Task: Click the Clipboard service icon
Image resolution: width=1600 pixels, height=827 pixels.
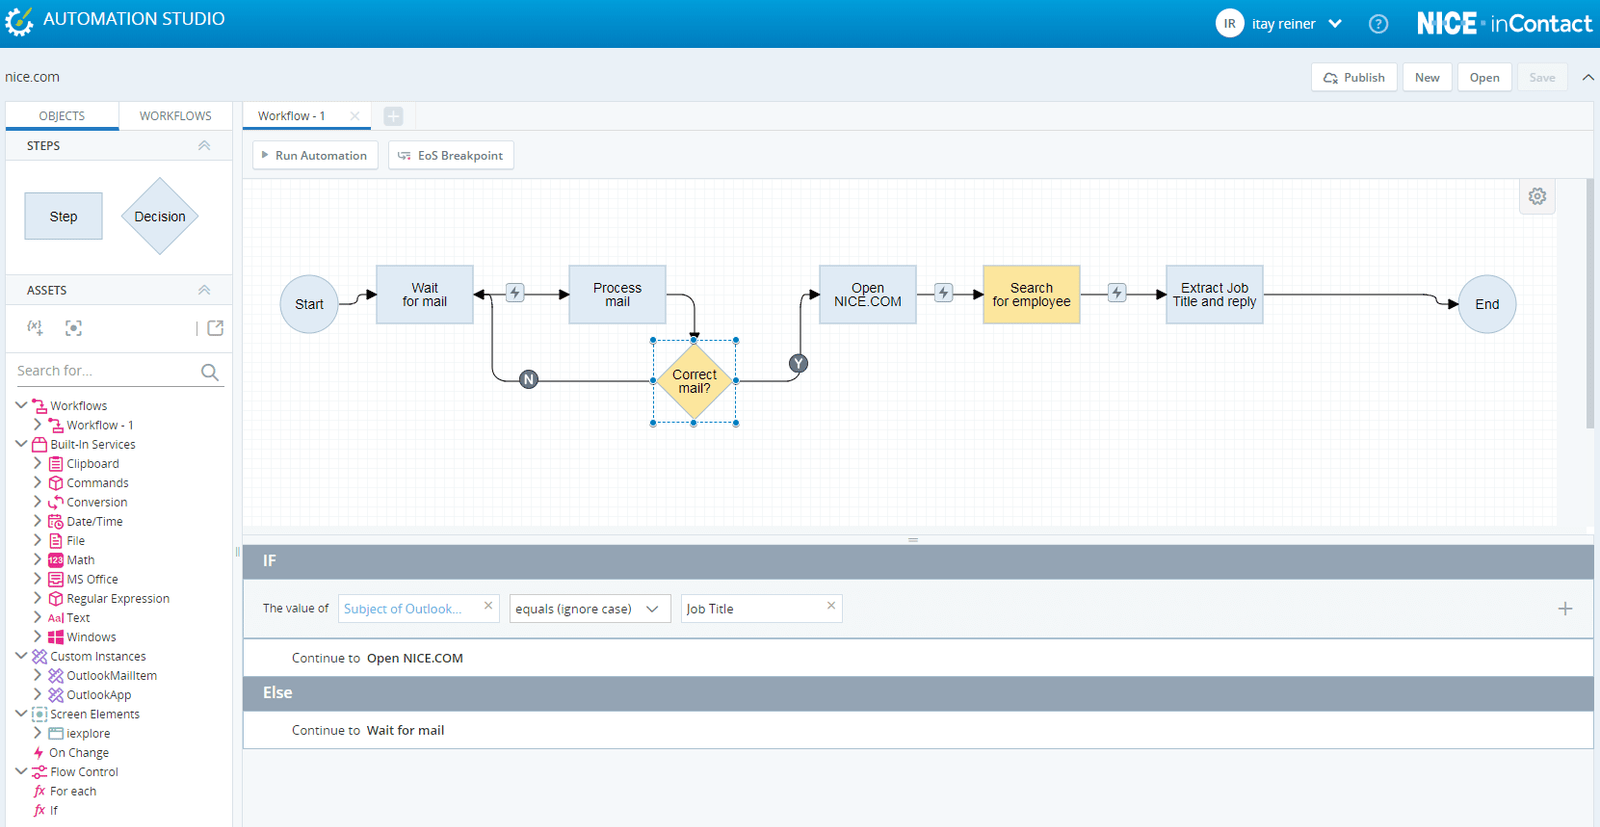Action: (56, 464)
